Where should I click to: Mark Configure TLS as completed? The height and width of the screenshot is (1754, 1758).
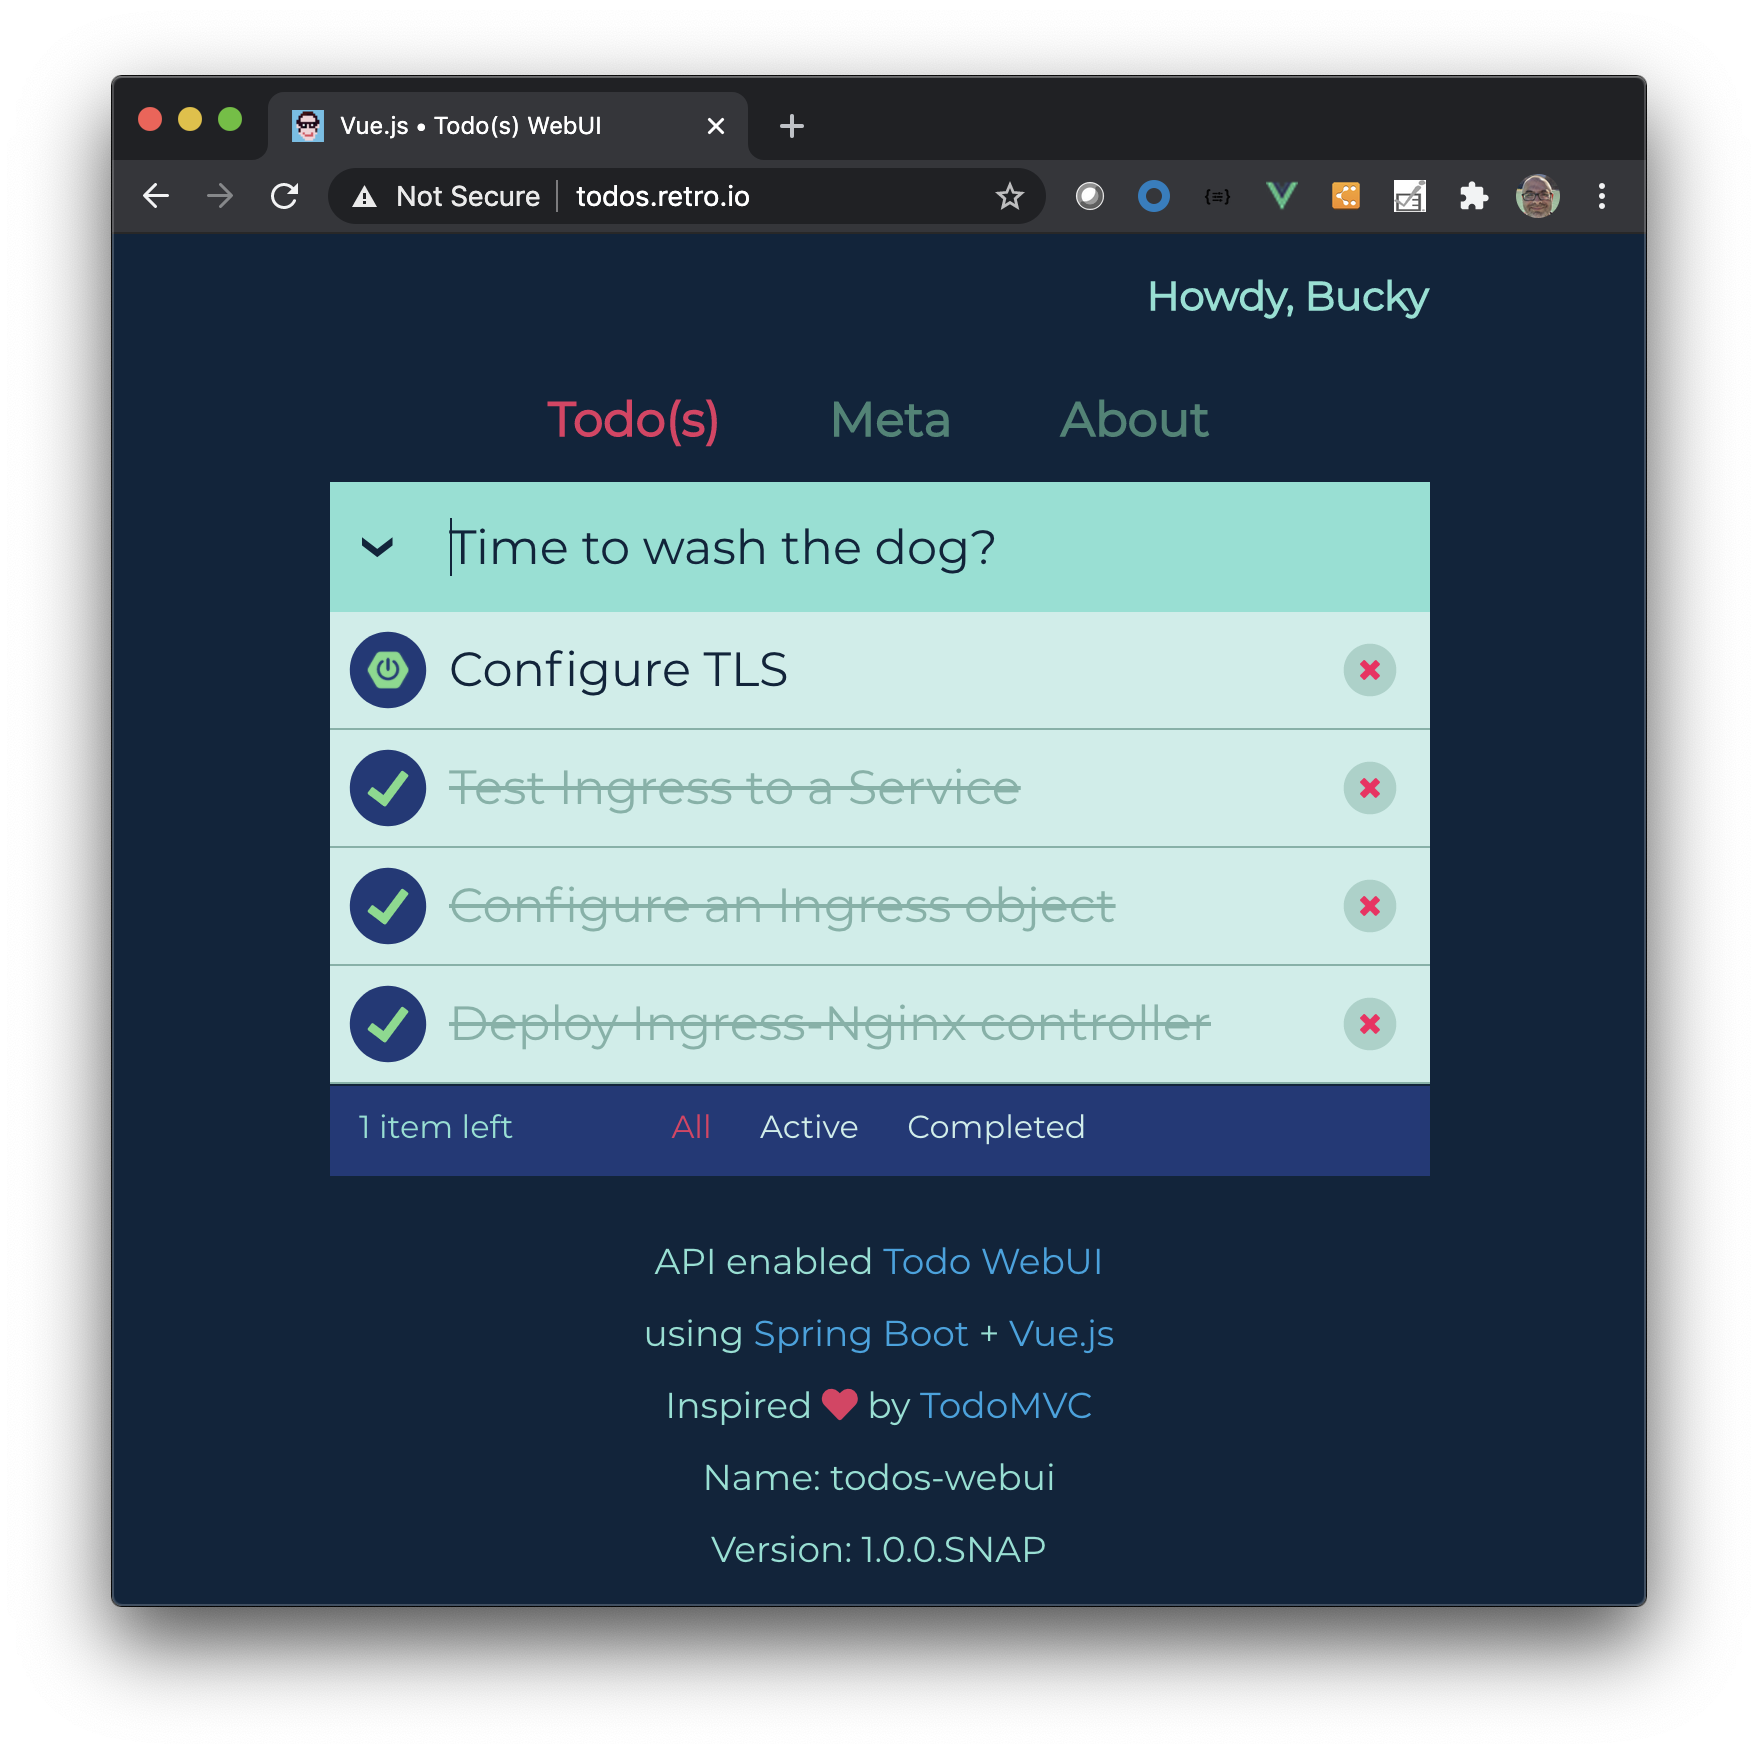point(388,670)
